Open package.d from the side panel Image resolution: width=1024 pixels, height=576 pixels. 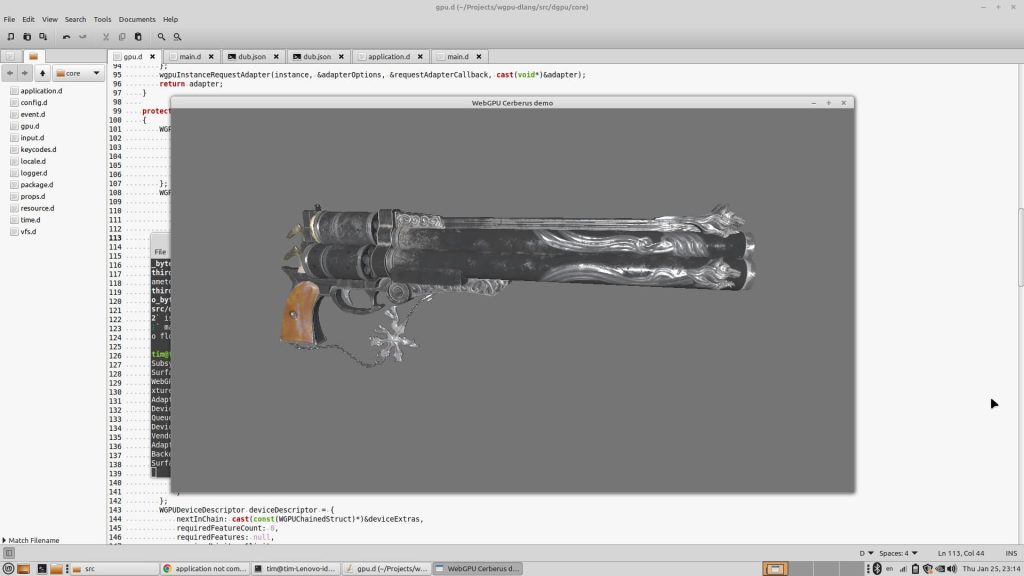pyautogui.click(x=37, y=185)
